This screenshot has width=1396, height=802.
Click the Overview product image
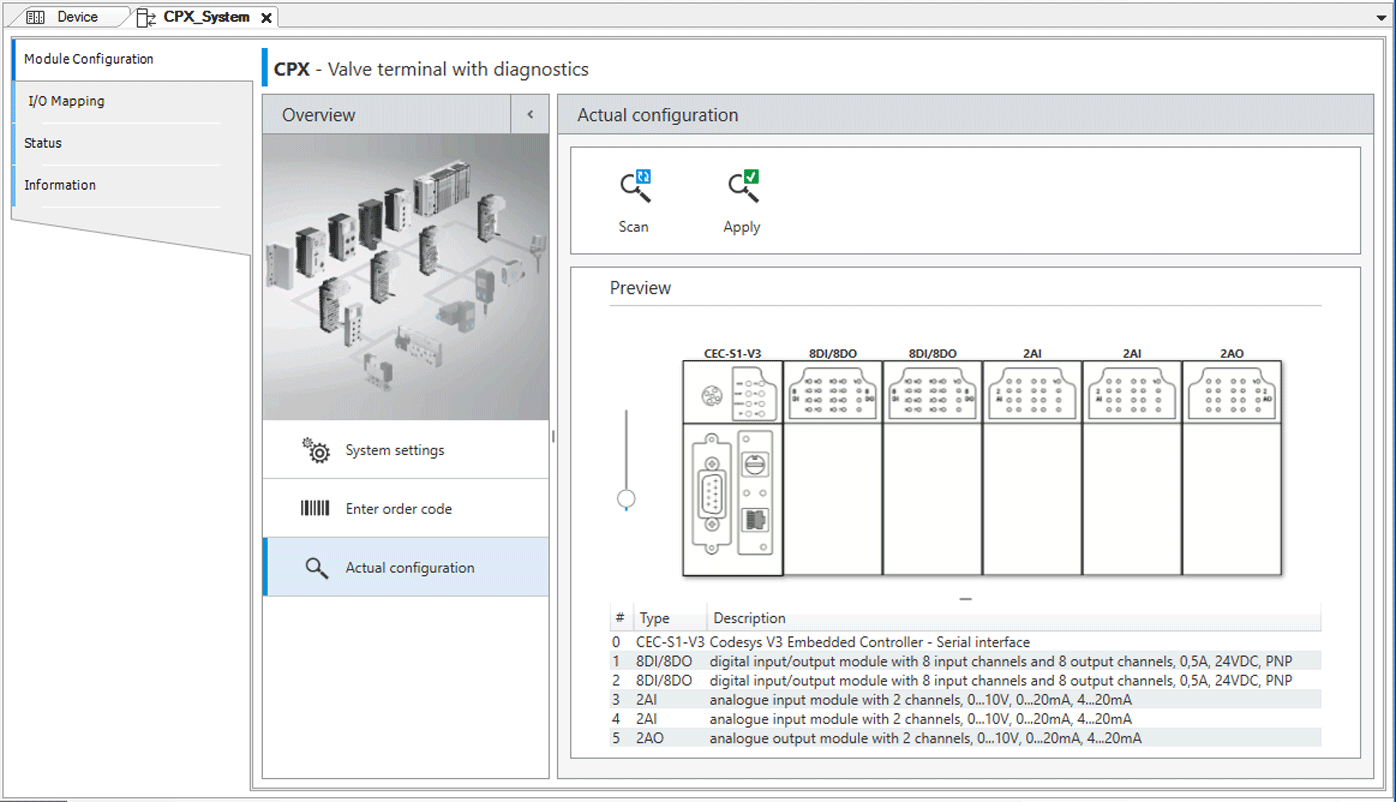[406, 277]
